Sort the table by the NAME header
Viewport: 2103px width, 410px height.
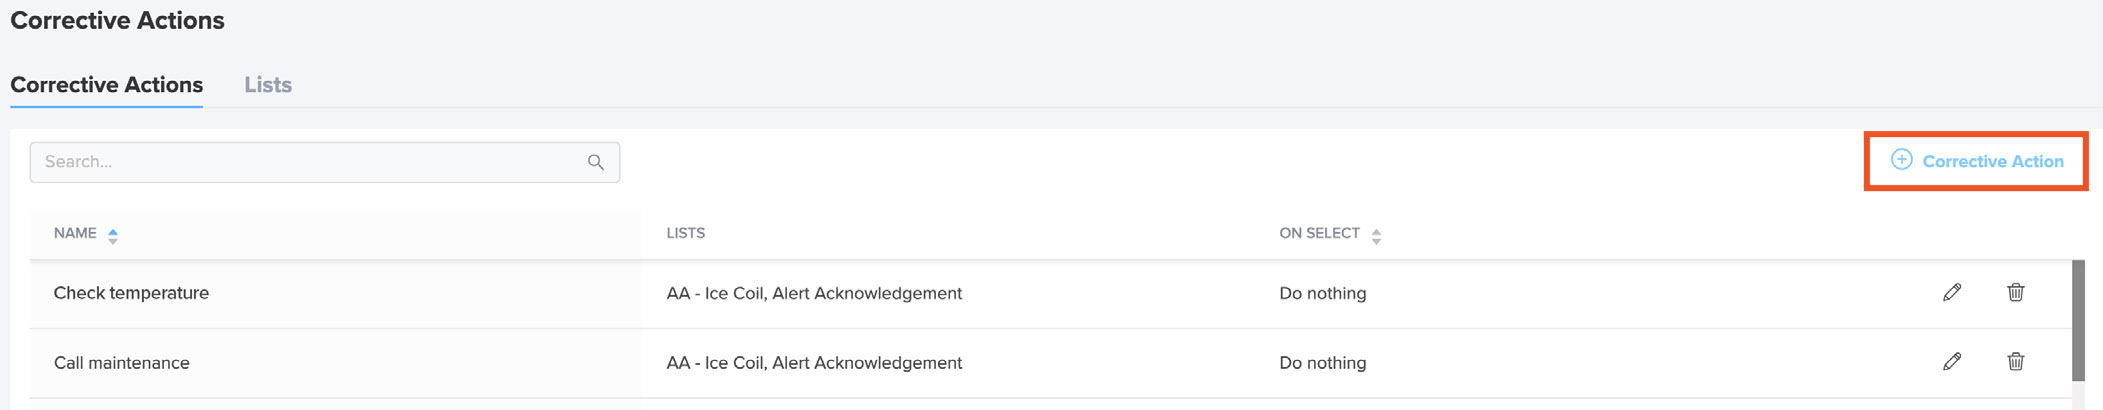point(75,233)
